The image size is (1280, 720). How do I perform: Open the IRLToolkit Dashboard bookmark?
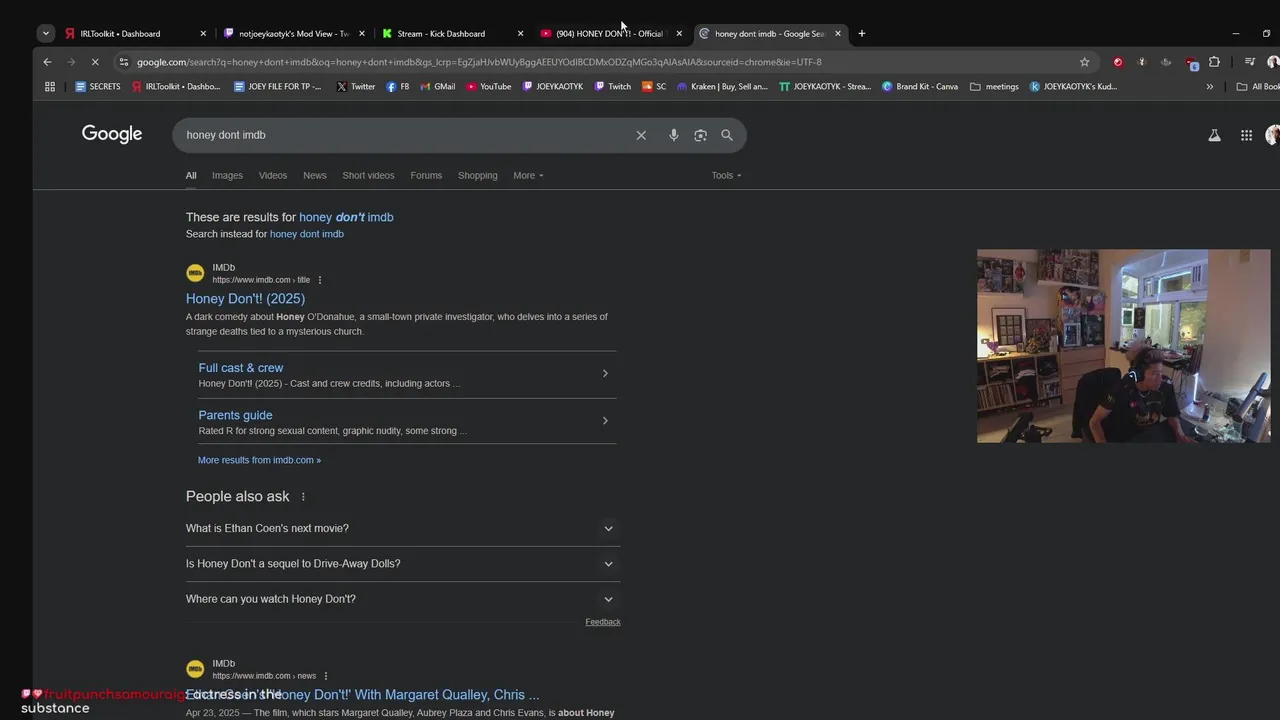click(x=176, y=87)
